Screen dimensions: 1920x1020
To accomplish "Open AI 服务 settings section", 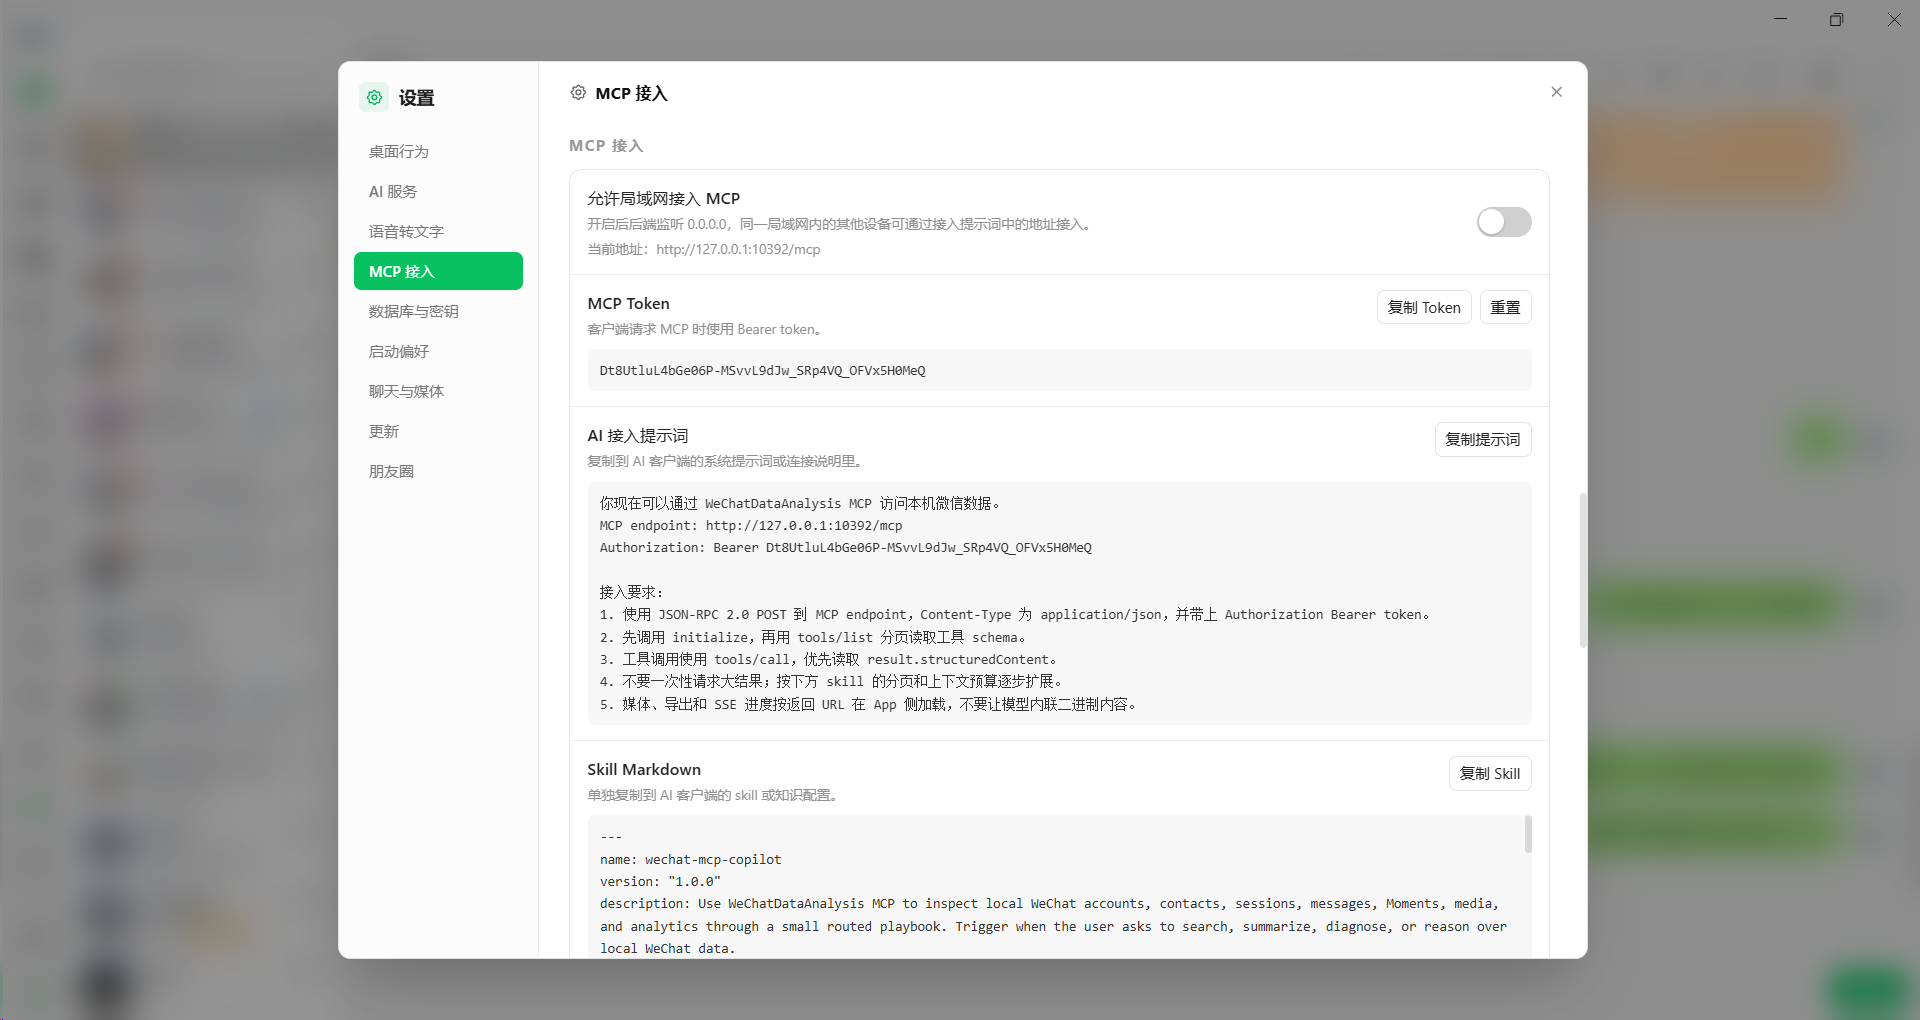I will (x=438, y=191).
